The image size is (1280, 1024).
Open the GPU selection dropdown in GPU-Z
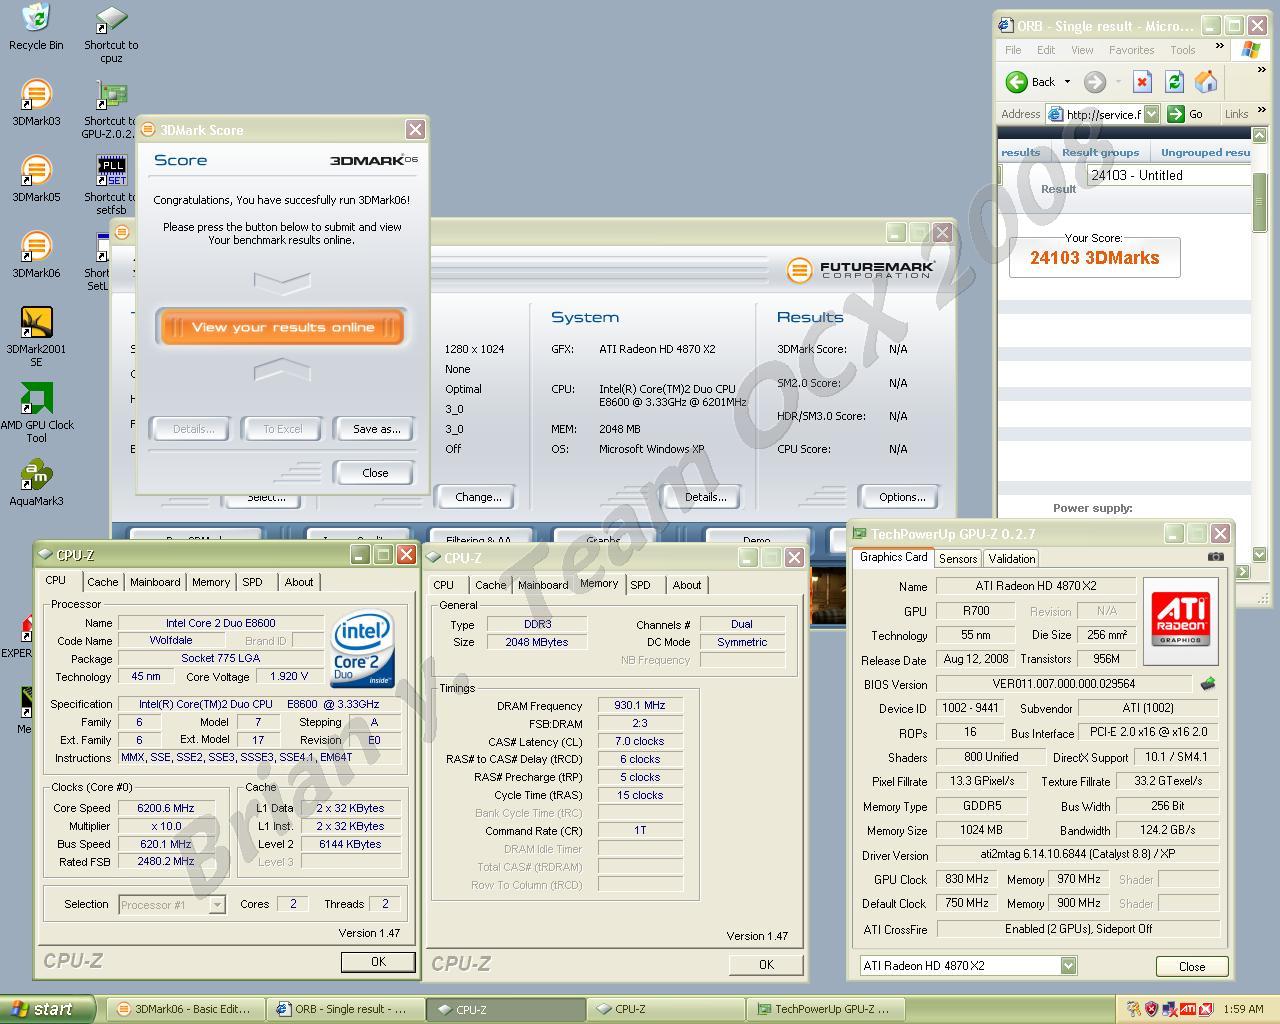pos(1068,965)
